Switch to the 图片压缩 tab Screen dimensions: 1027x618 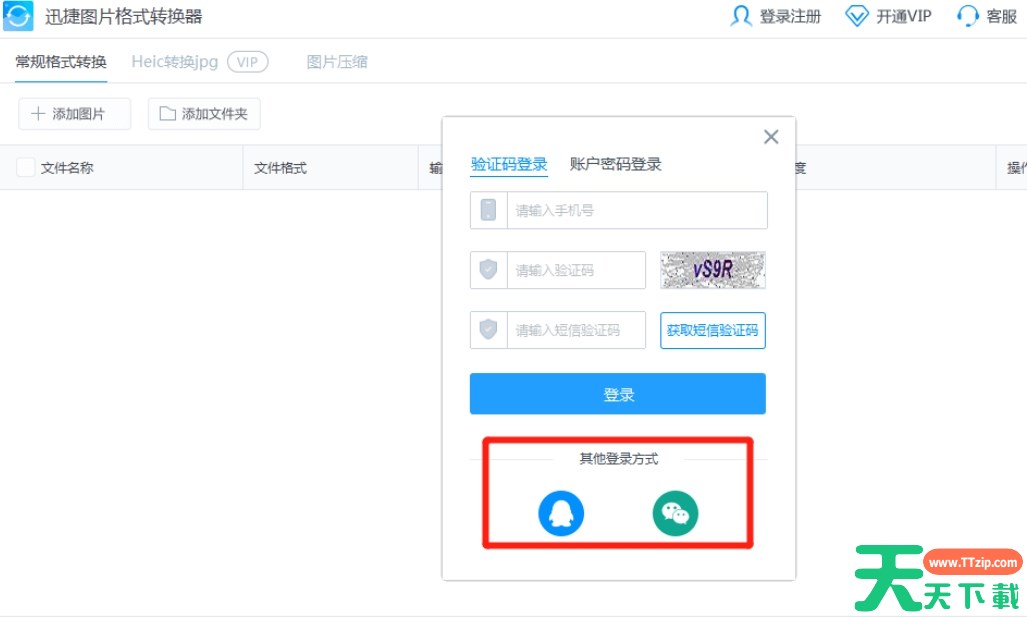tap(337, 62)
